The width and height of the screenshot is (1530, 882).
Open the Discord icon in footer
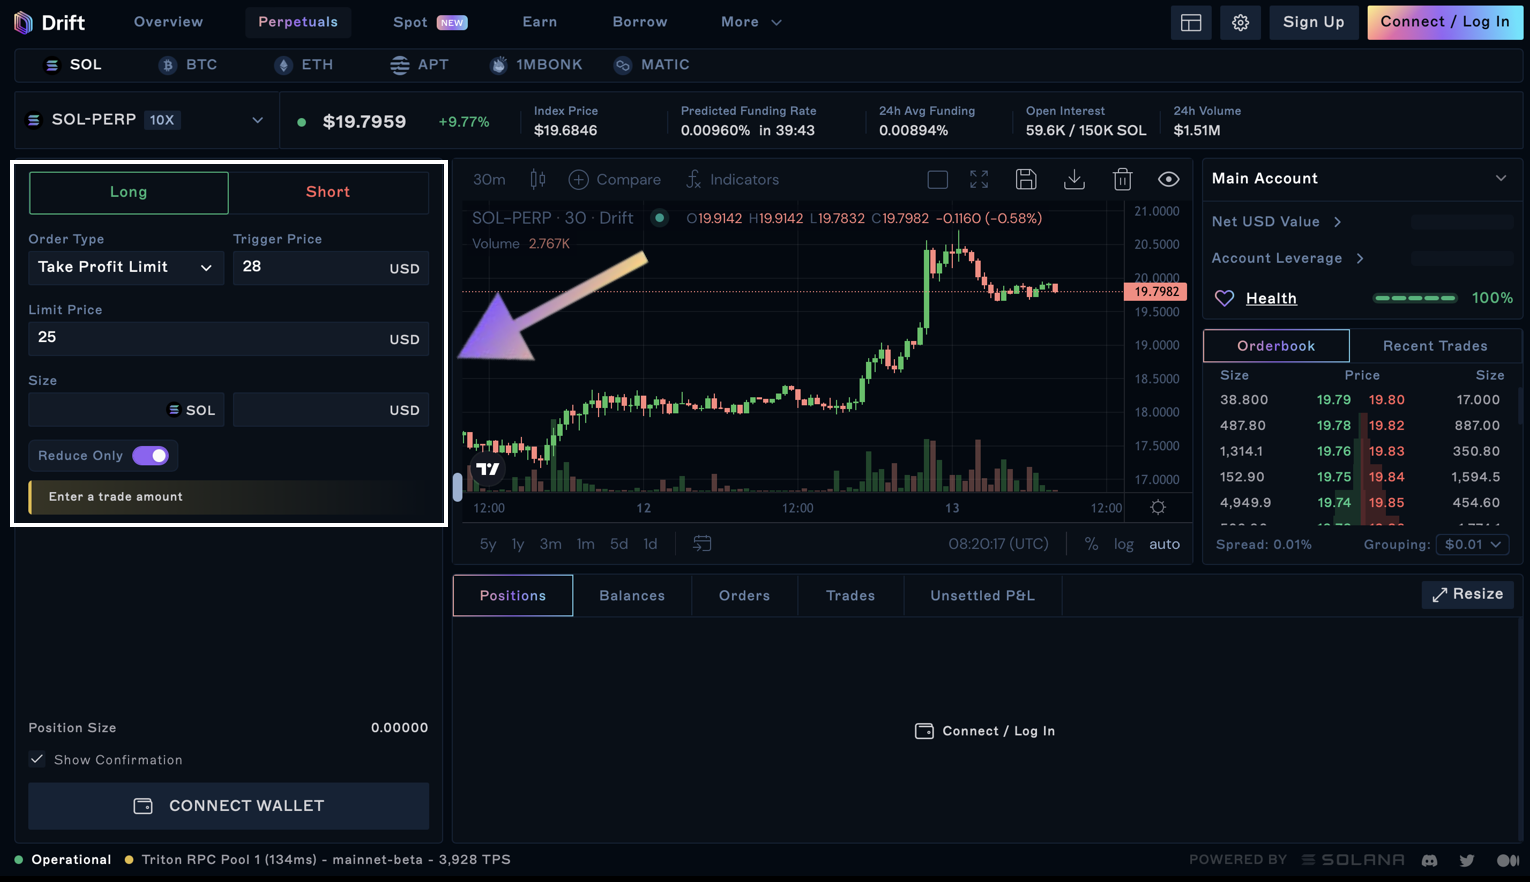(x=1430, y=860)
